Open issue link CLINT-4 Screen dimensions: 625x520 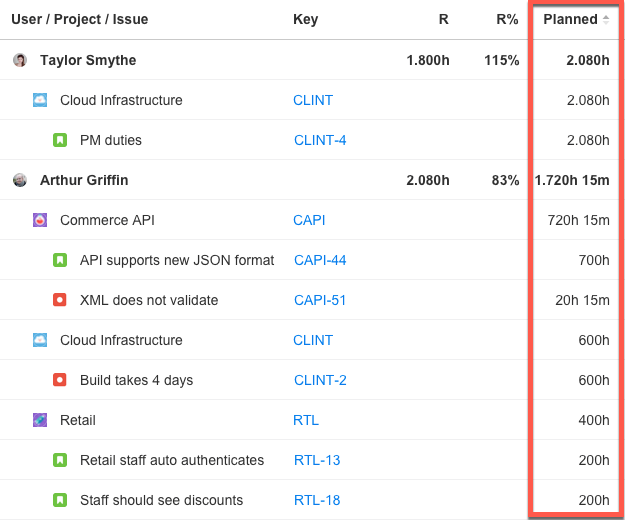point(320,140)
